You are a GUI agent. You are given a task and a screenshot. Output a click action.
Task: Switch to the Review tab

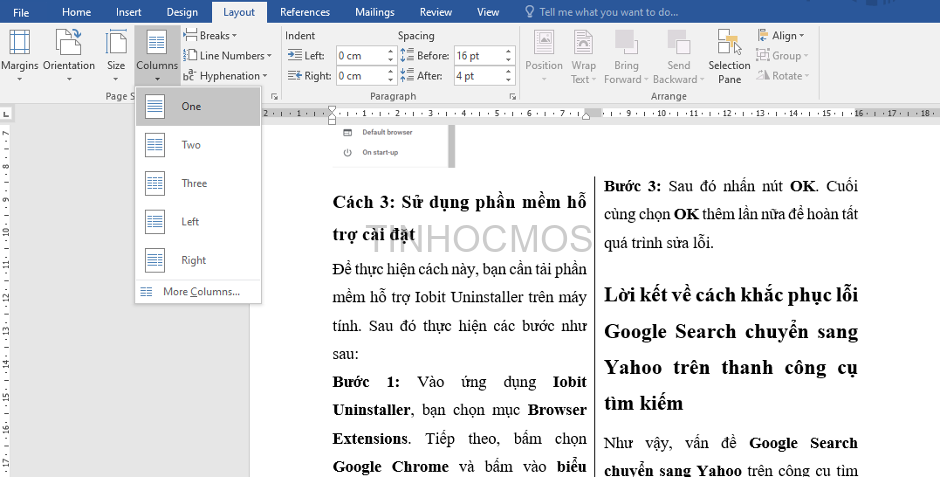(x=436, y=12)
